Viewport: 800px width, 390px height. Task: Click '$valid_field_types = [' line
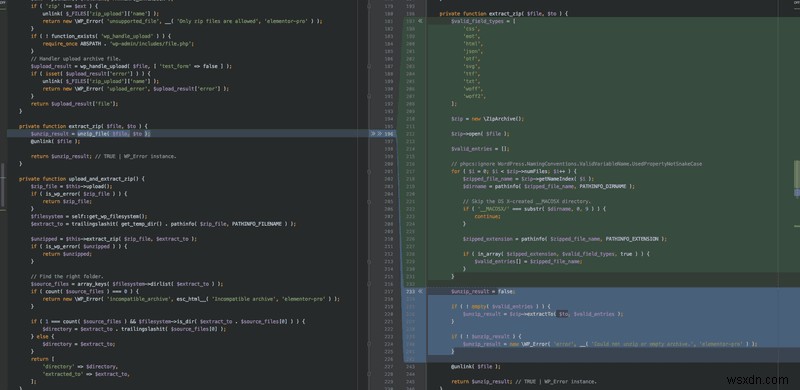[483, 21]
